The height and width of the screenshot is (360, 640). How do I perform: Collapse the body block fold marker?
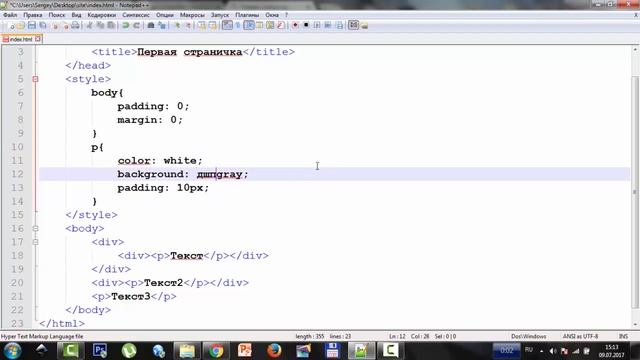point(36,229)
